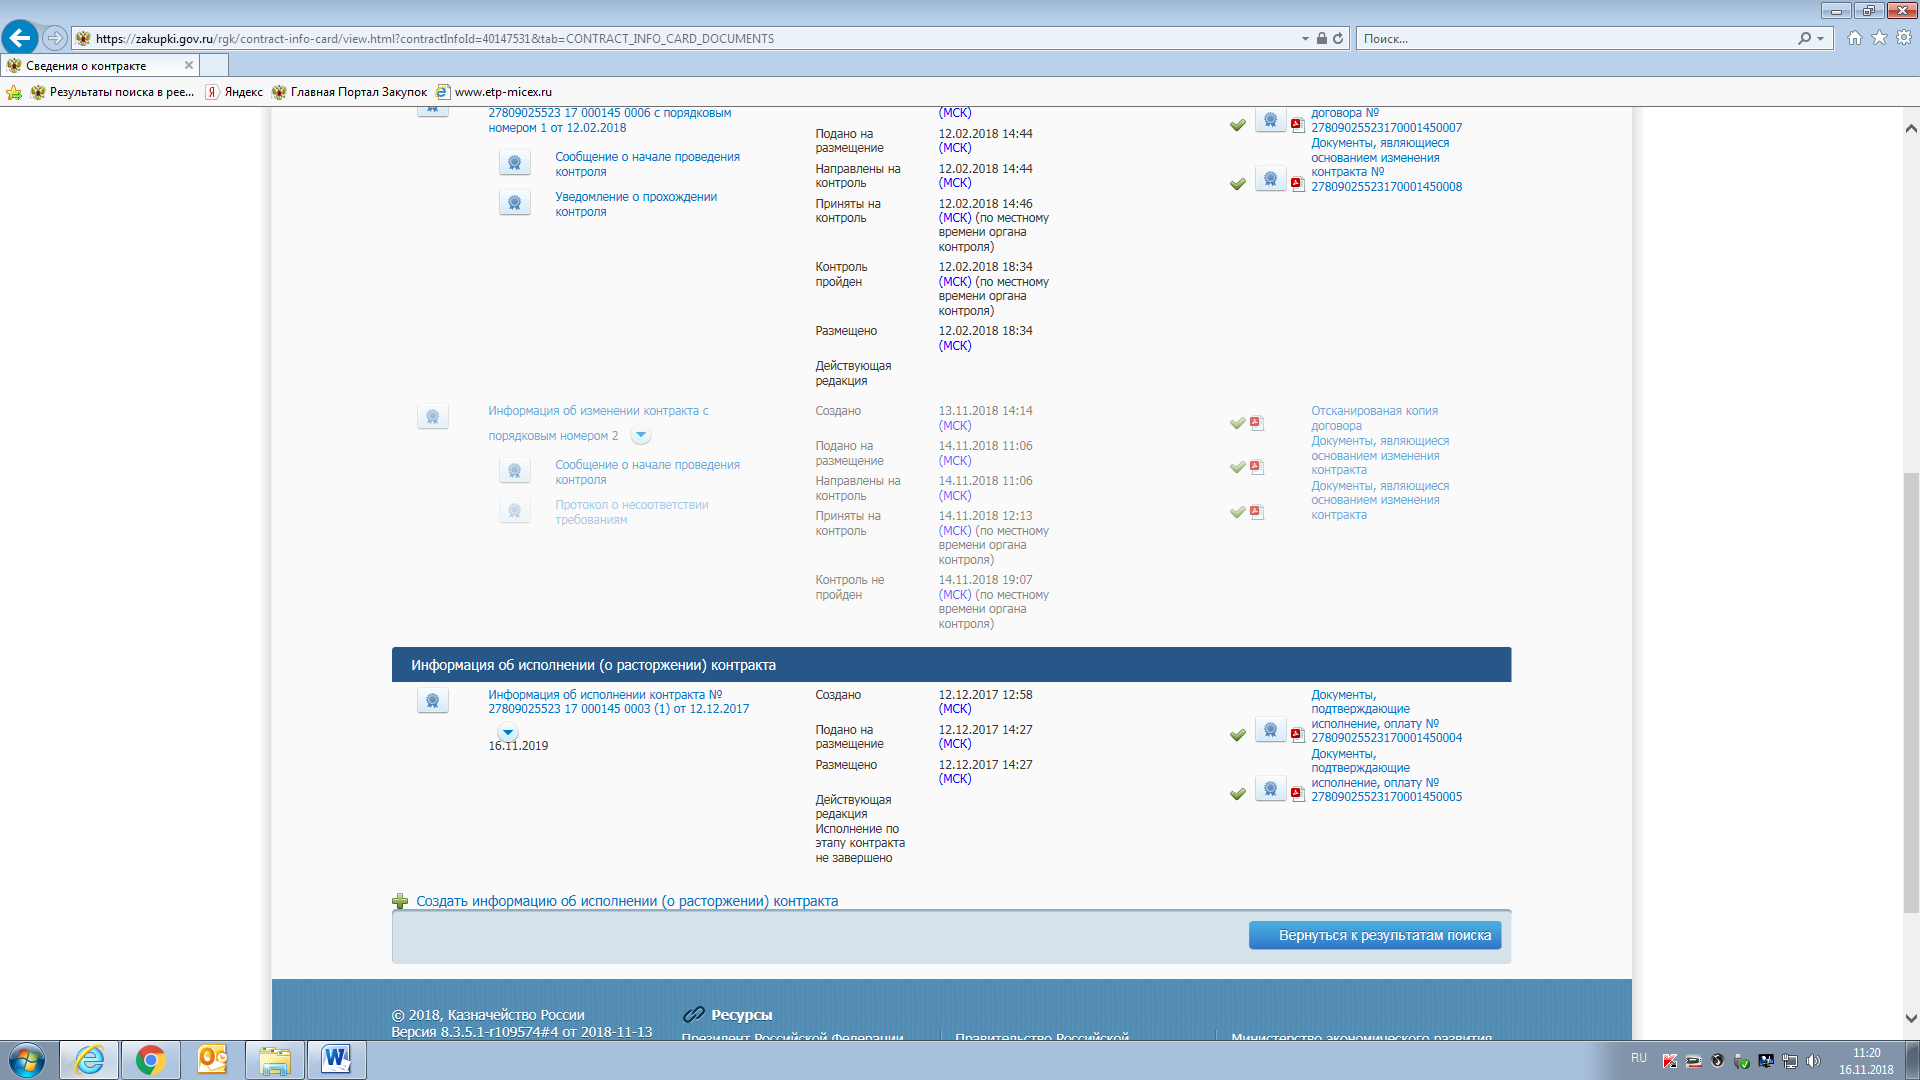Open address bar URL history dropdown
1920x1080 pixels.
(1305, 38)
